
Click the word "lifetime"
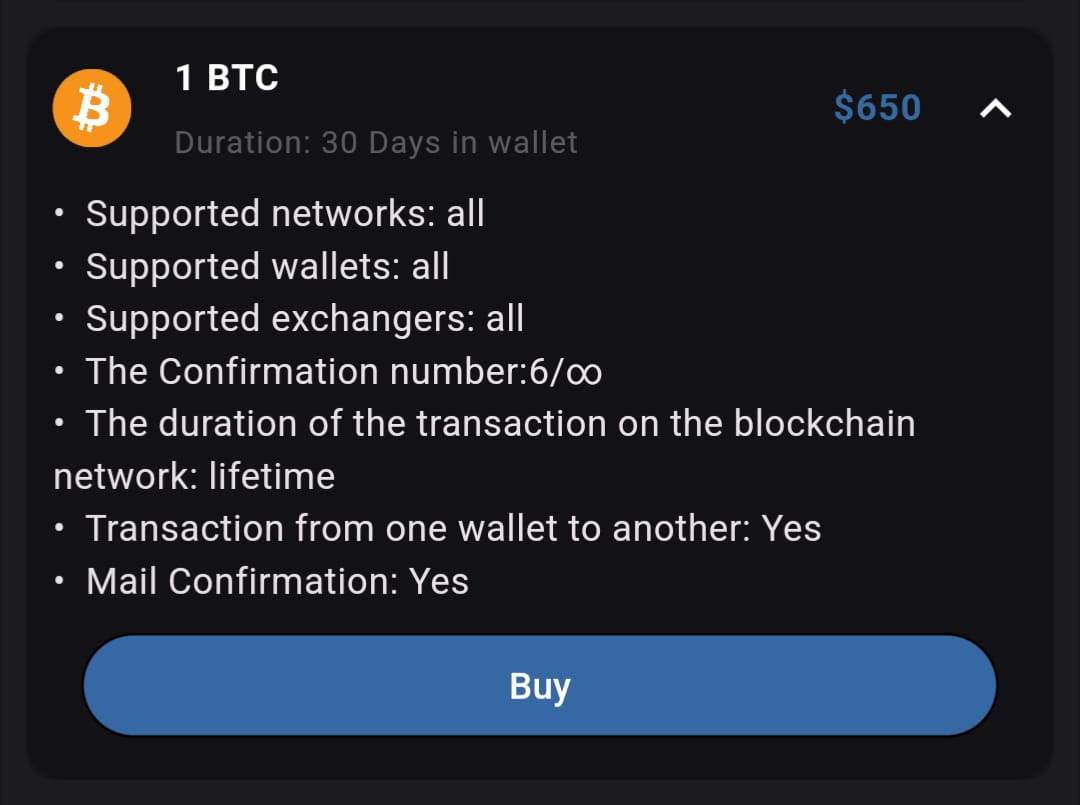pos(272,477)
